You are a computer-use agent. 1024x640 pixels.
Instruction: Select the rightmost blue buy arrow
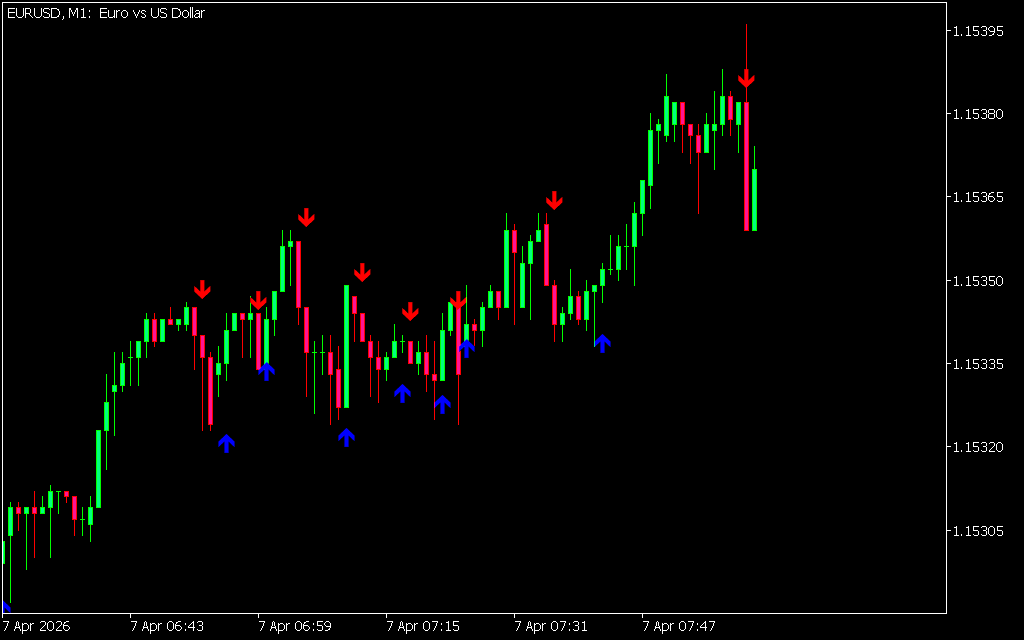pos(602,343)
